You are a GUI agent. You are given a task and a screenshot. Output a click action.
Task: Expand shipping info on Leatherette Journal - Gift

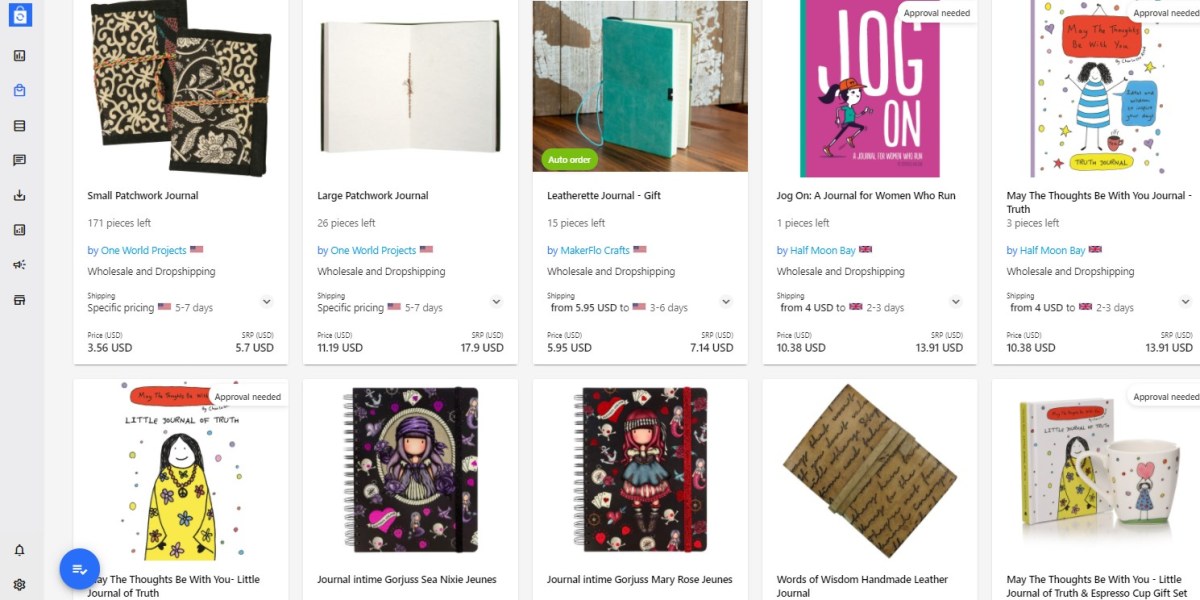click(x=726, y=301)
